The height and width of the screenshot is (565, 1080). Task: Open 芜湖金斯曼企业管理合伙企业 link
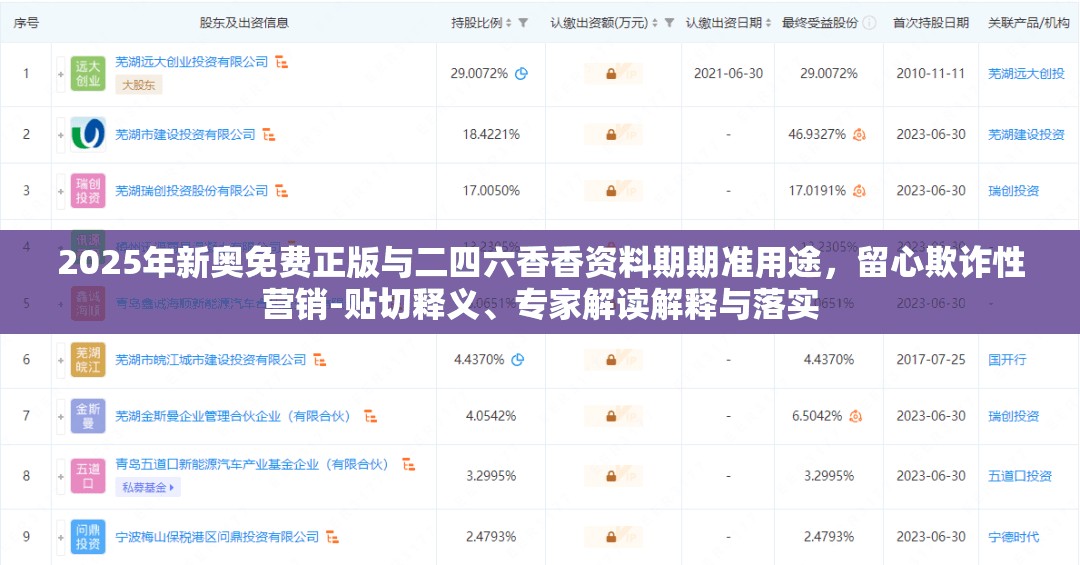(x=233, y=416)
